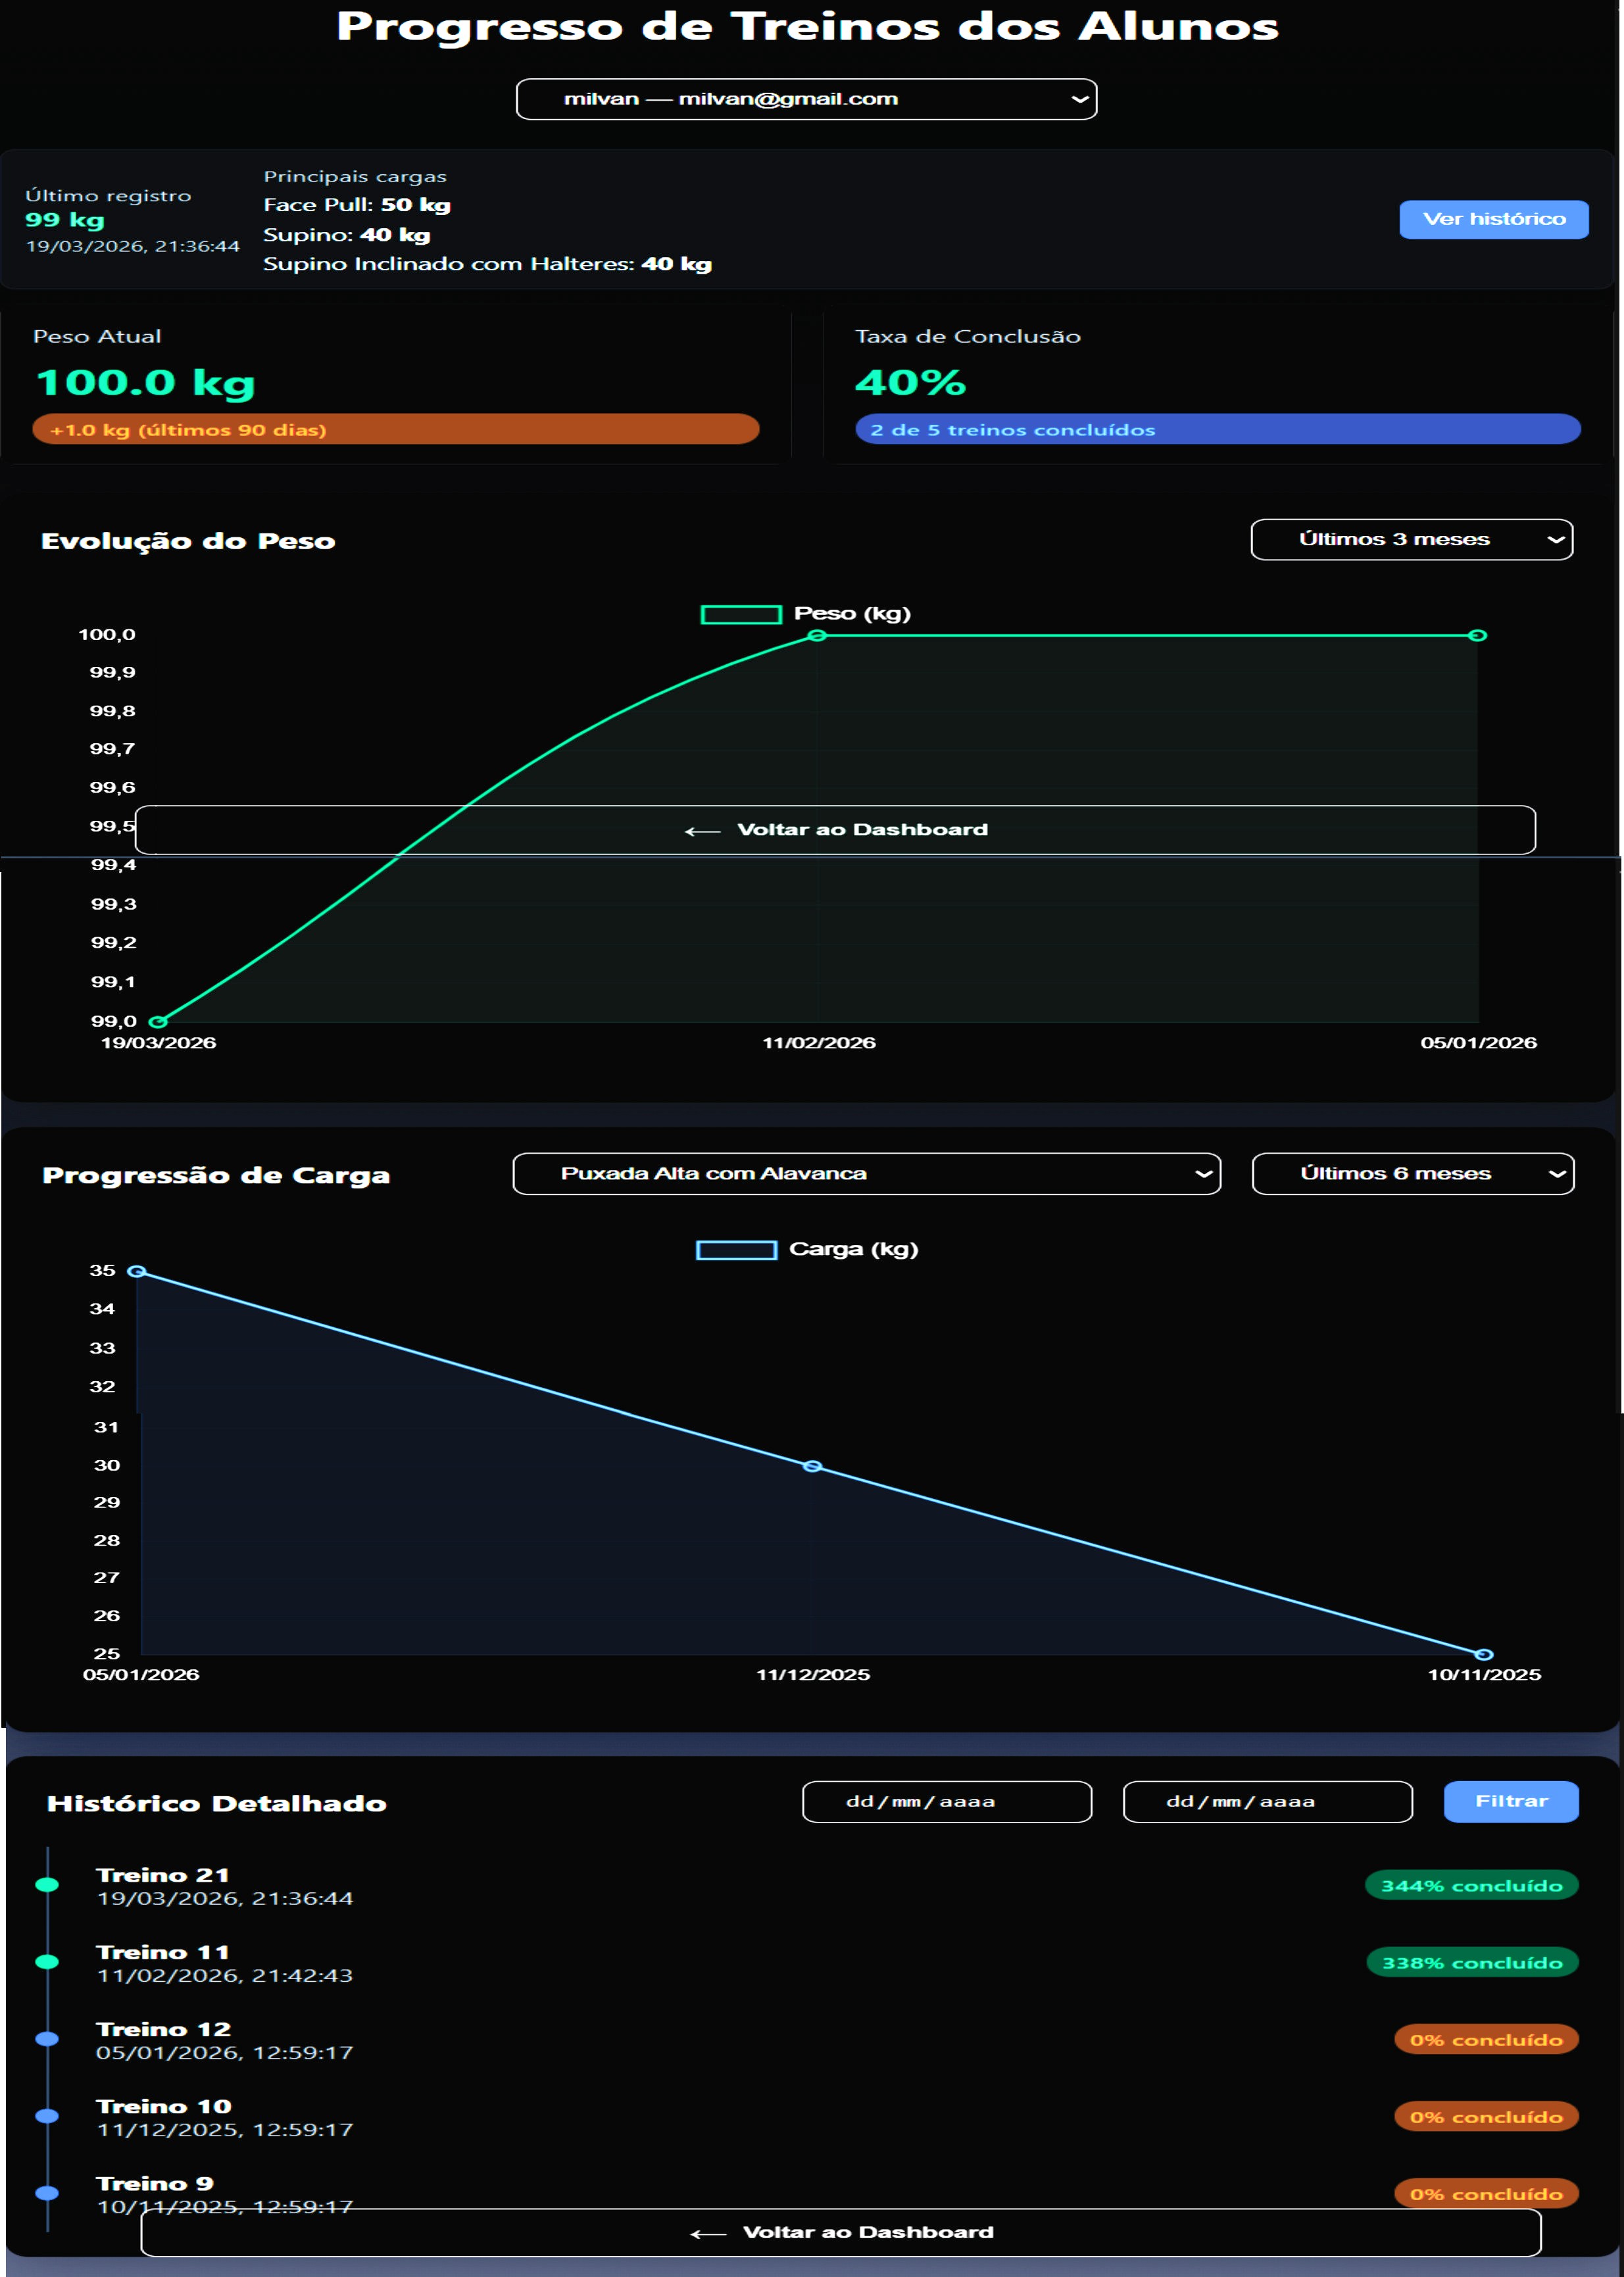
Task: Open the student selector dropdown for milvan
Action: pyautogui.click(x=806, y=99)
